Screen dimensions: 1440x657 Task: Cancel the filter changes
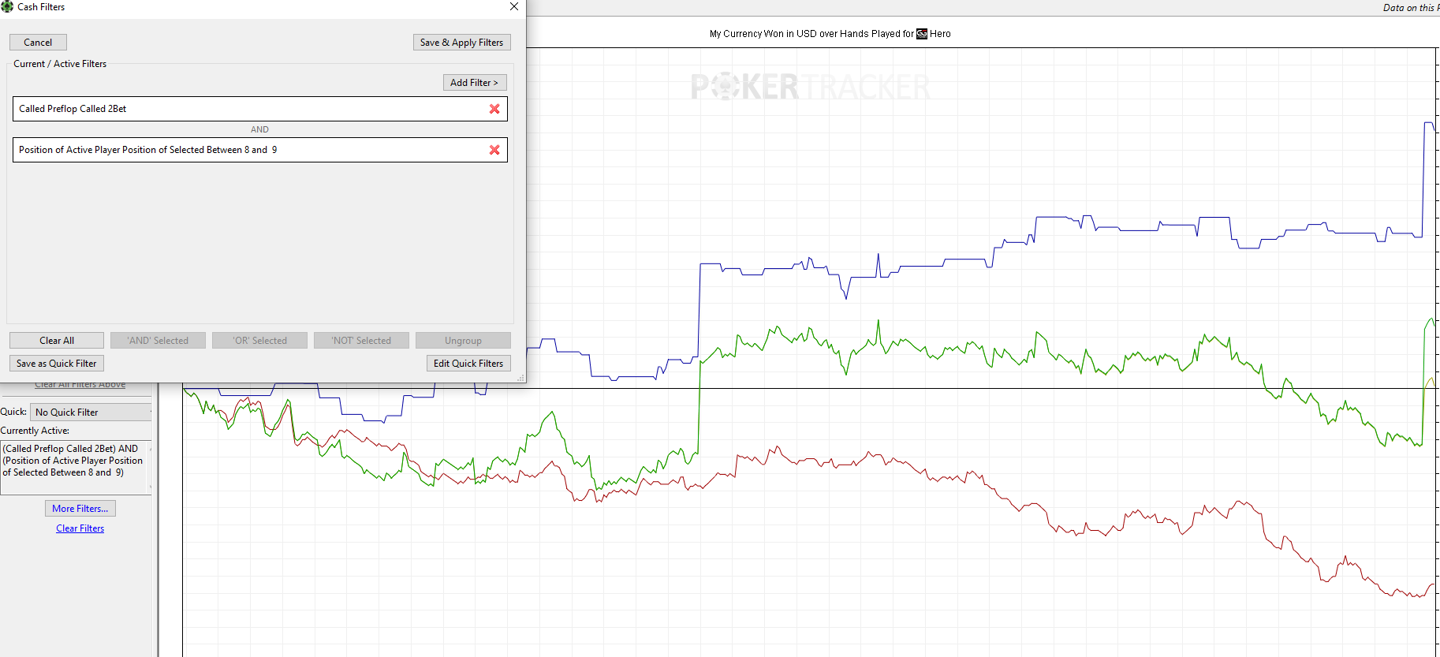38,42
